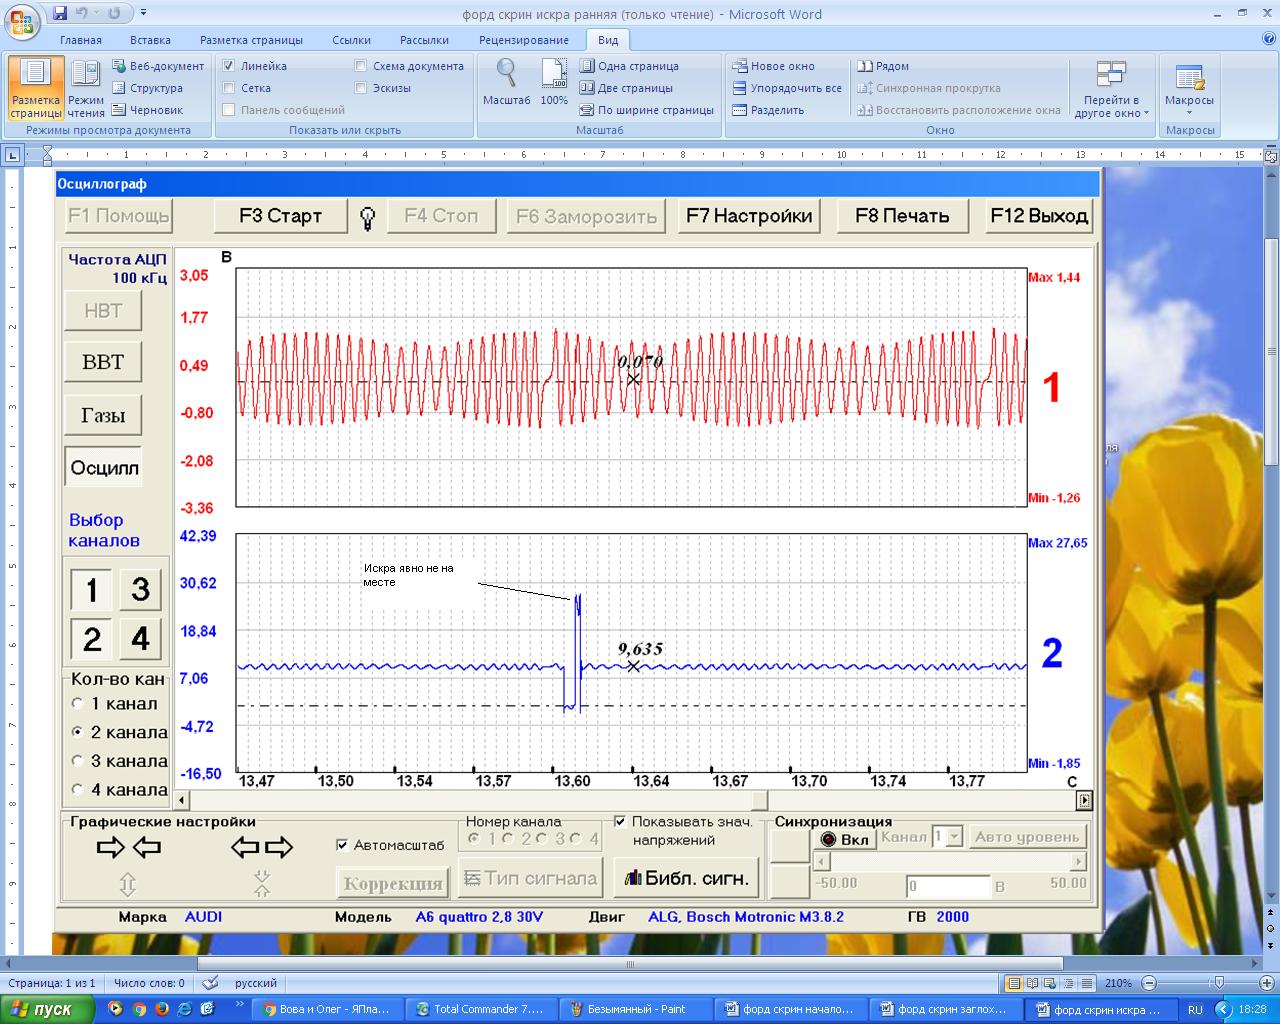
Task: Enable the Thumbnails (Эскизы) checkbox
Action: [x=361, y=88]
